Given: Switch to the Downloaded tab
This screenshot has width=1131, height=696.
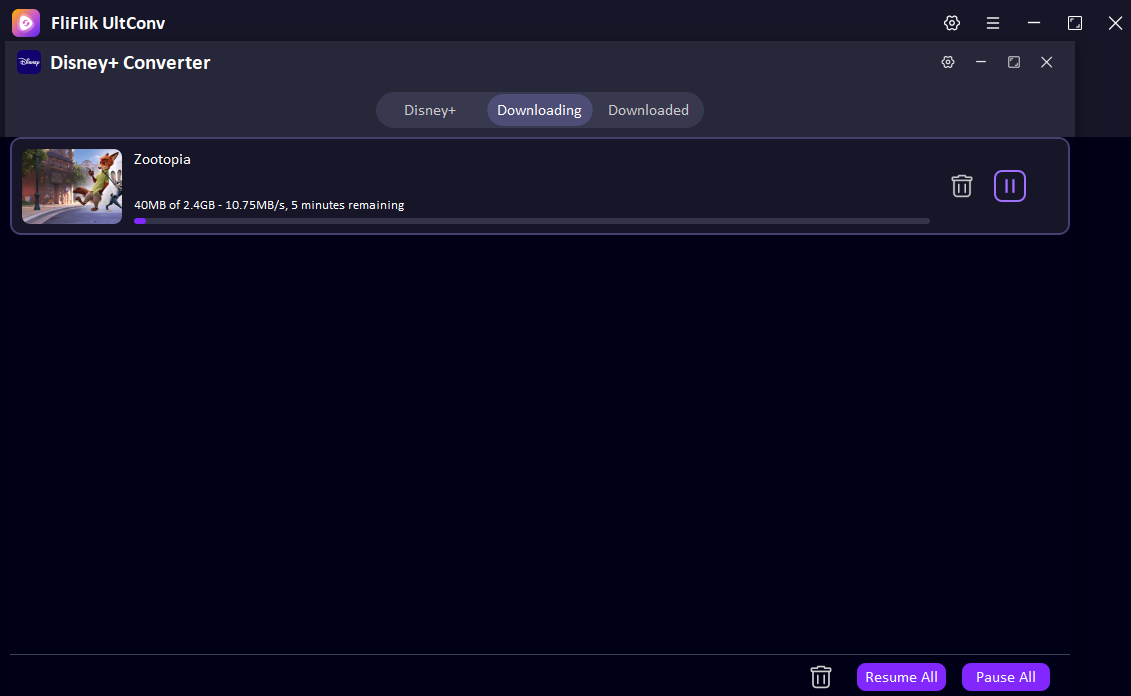Looking at the screenshot, I should [648, 110].
